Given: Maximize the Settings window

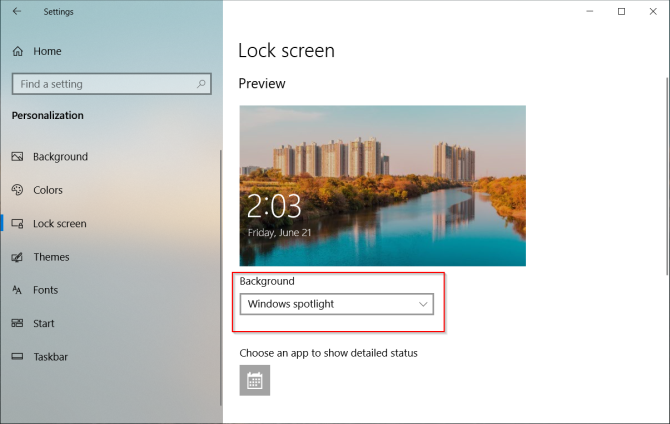Looking at the screenshot, I should coord(621,12).
